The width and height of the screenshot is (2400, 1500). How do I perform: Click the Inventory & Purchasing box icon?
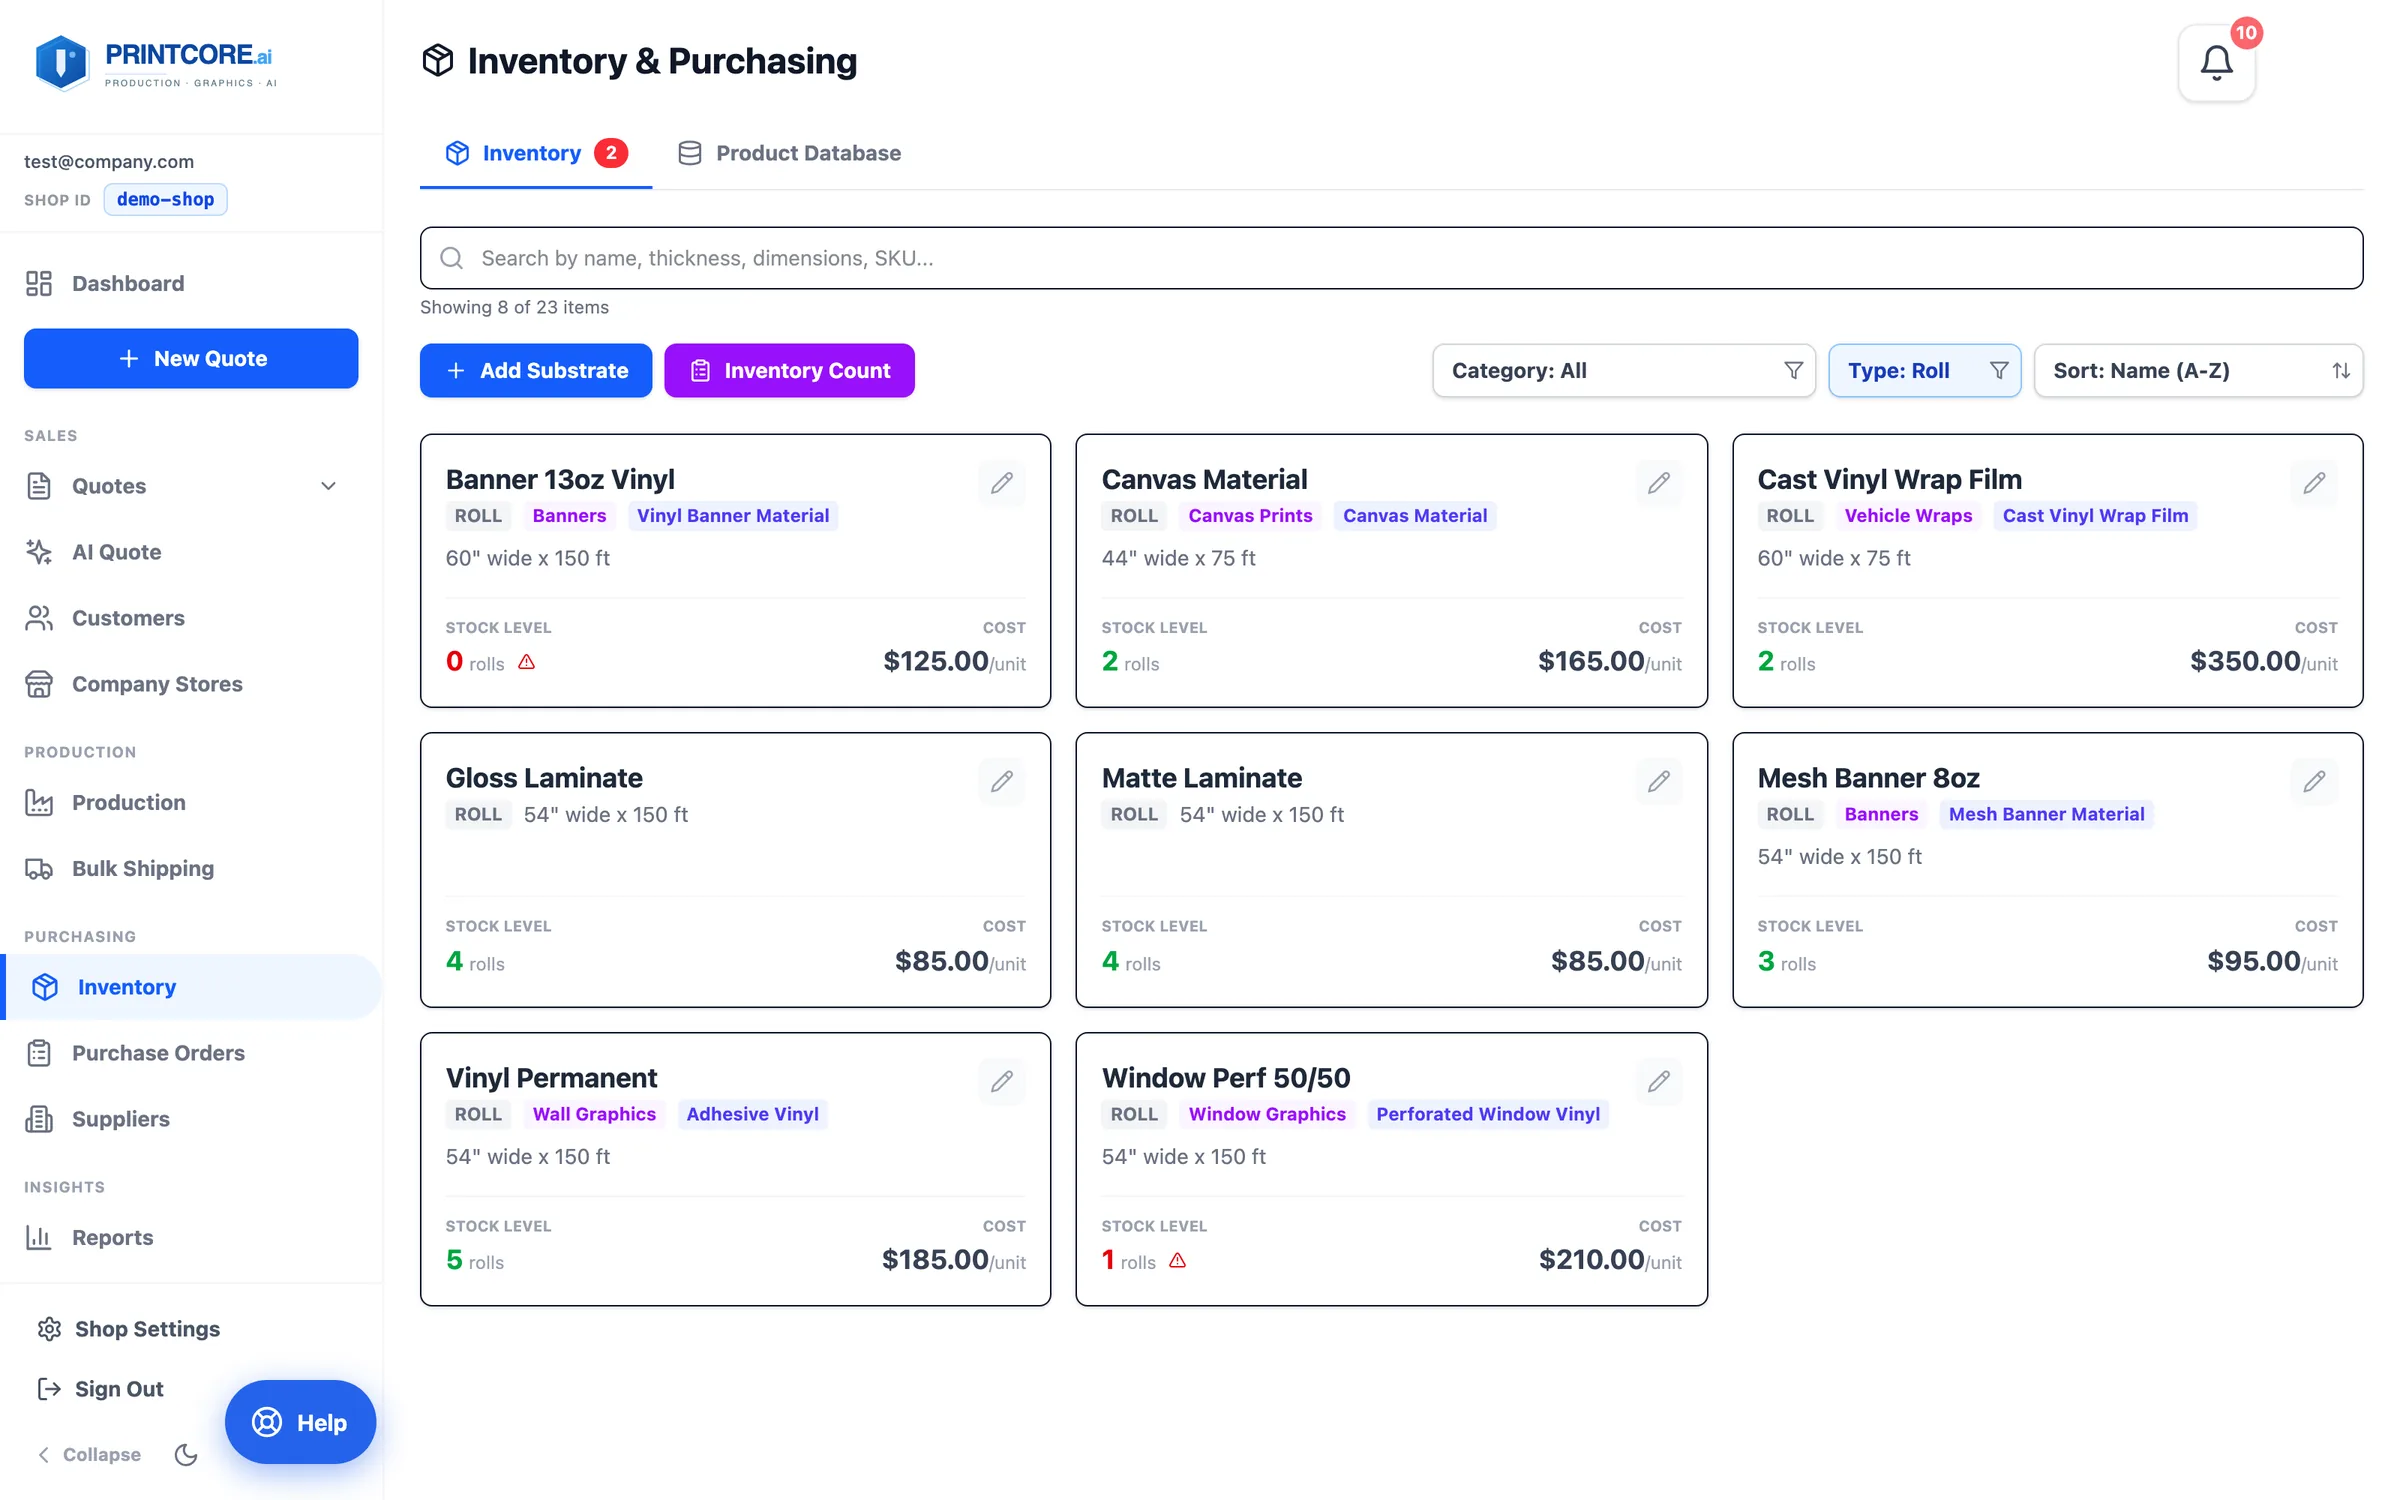437,61
